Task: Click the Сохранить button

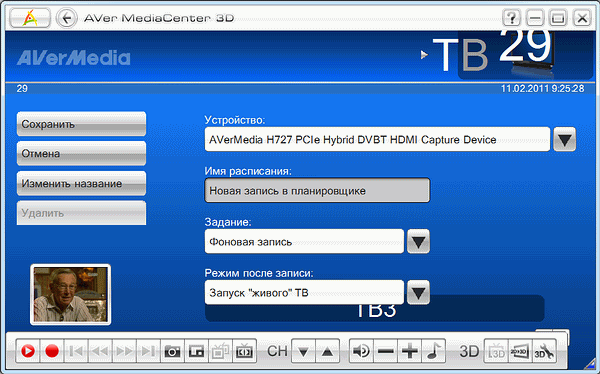Action: point(81,124)
